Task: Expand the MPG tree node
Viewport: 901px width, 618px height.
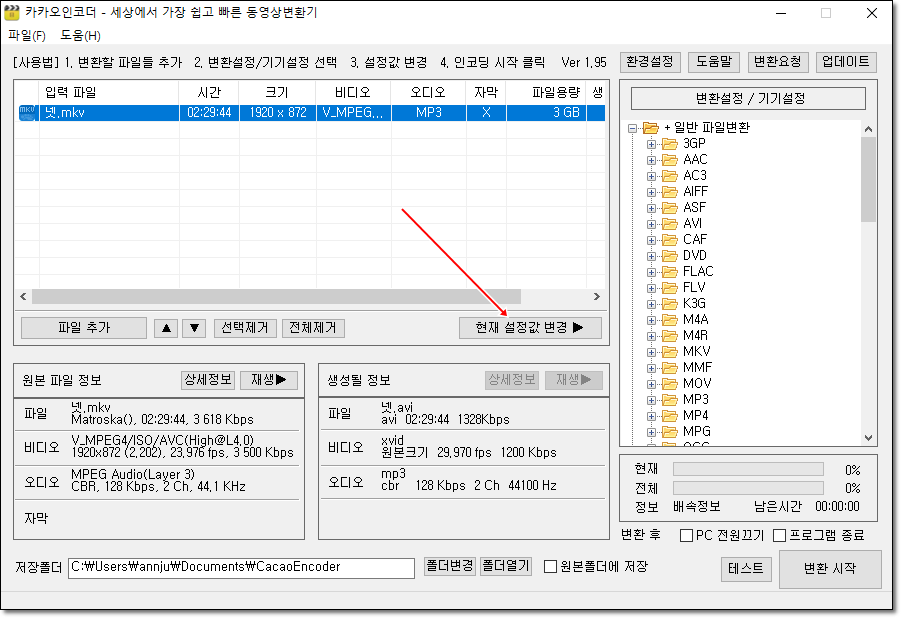Action: pyautogui.click(x=651, y=432)
